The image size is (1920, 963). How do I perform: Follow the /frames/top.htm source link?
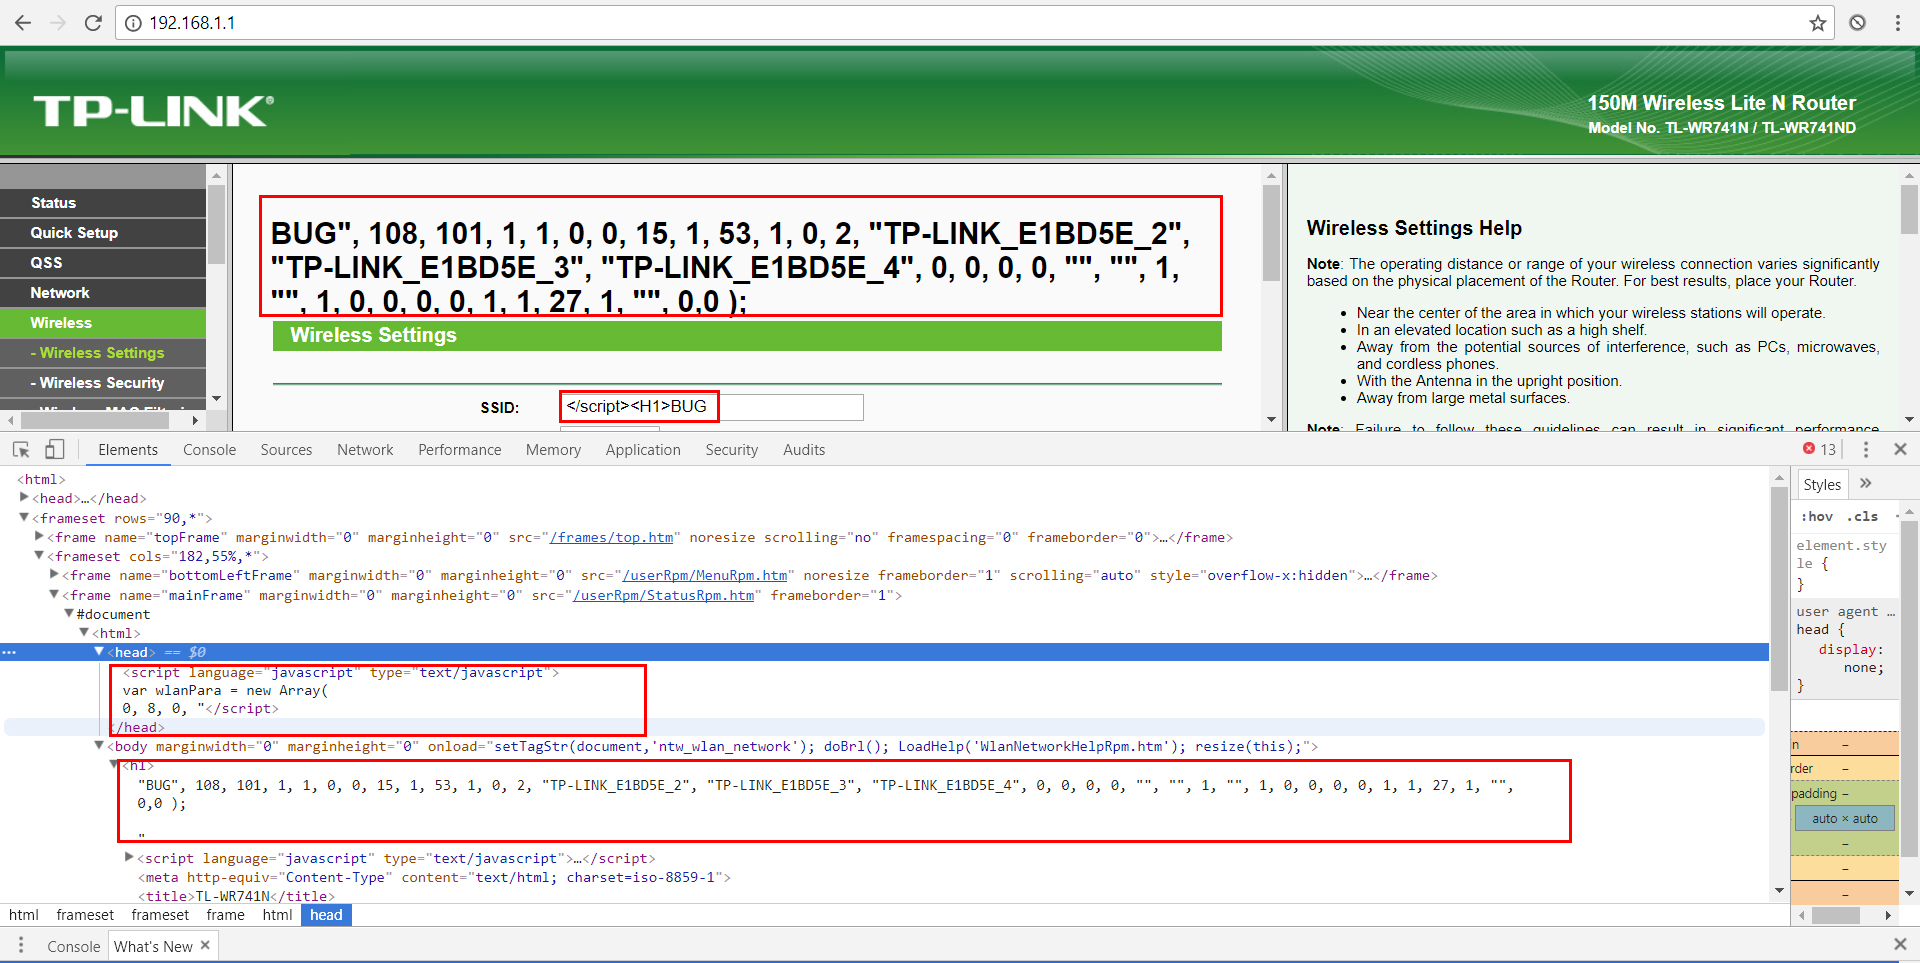pyautogui.click(x=612, y=537)
